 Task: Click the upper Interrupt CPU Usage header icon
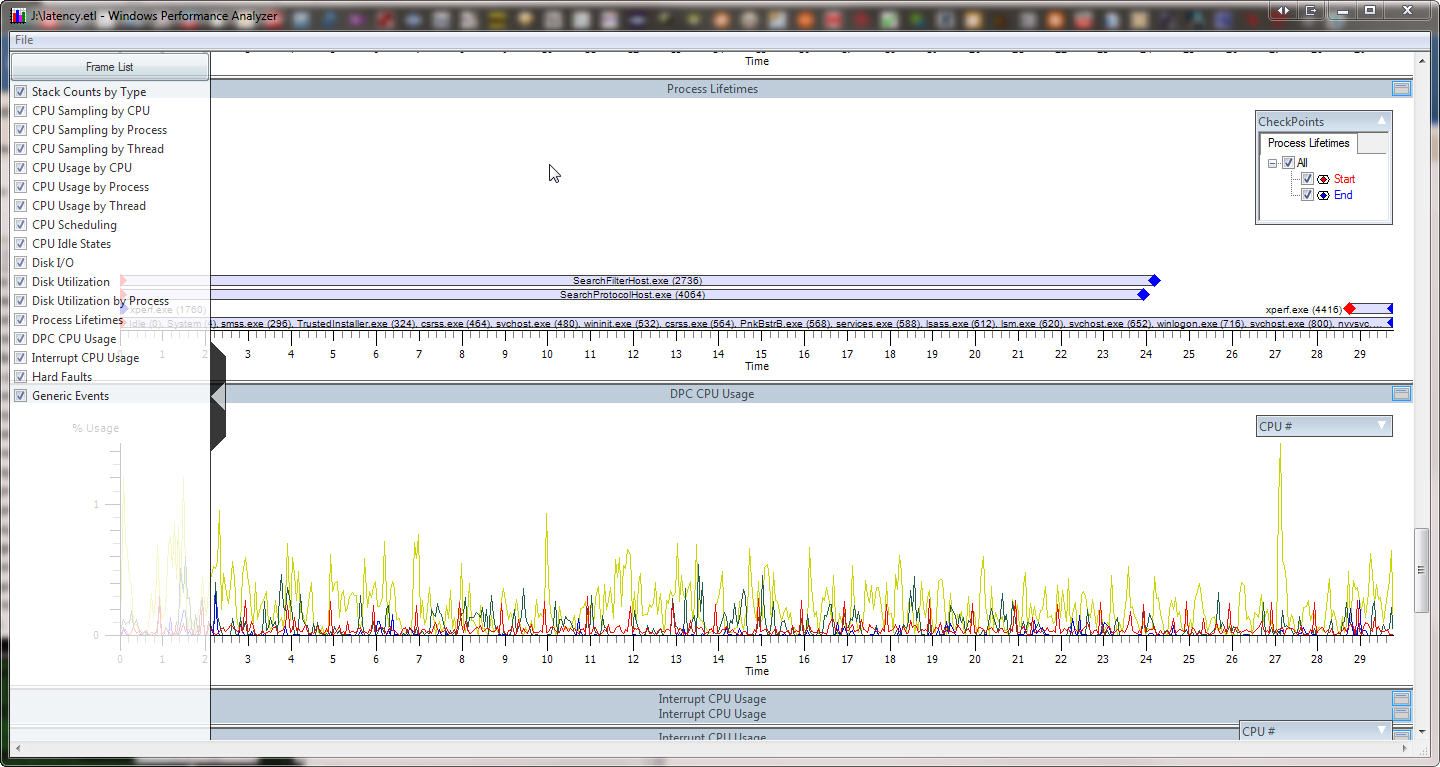click(x=1401, y=699)
